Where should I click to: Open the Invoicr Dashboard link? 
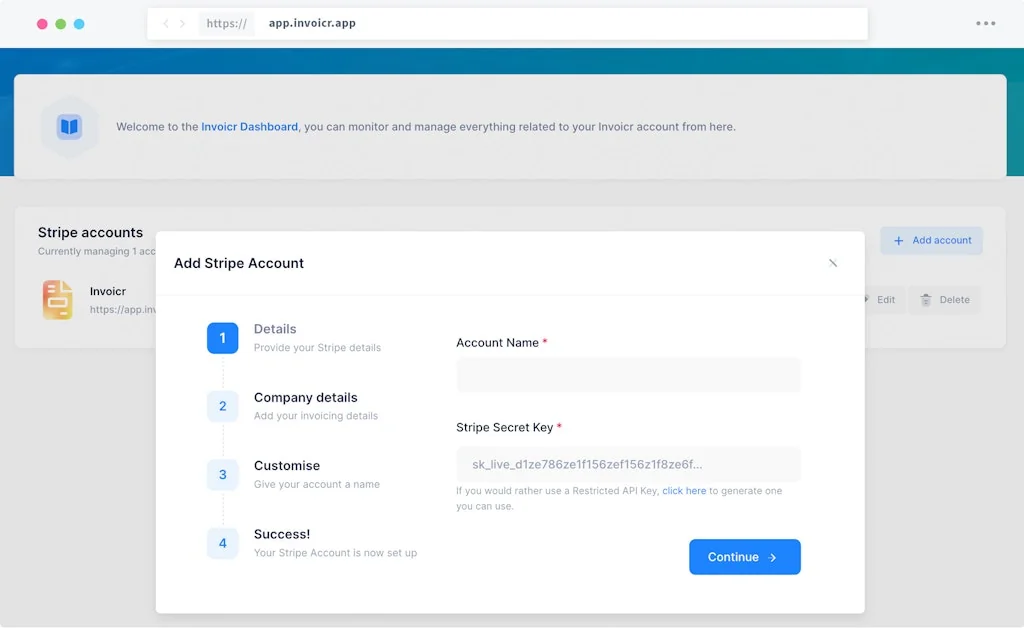click(249, 127)
